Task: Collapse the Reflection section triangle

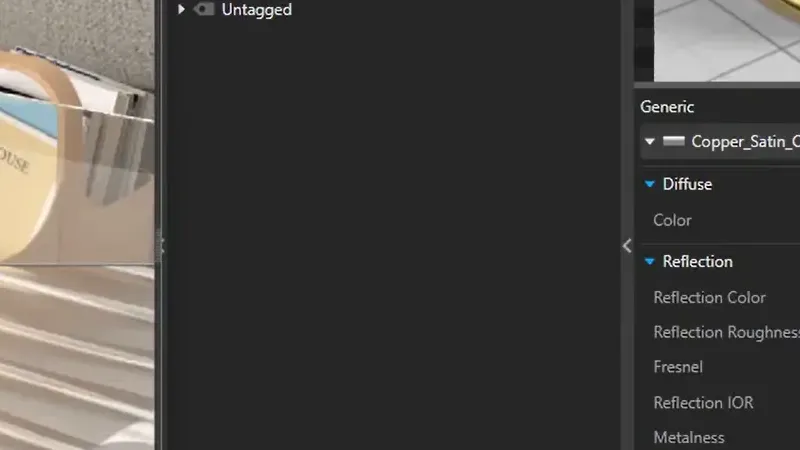Action: [649, 262]
